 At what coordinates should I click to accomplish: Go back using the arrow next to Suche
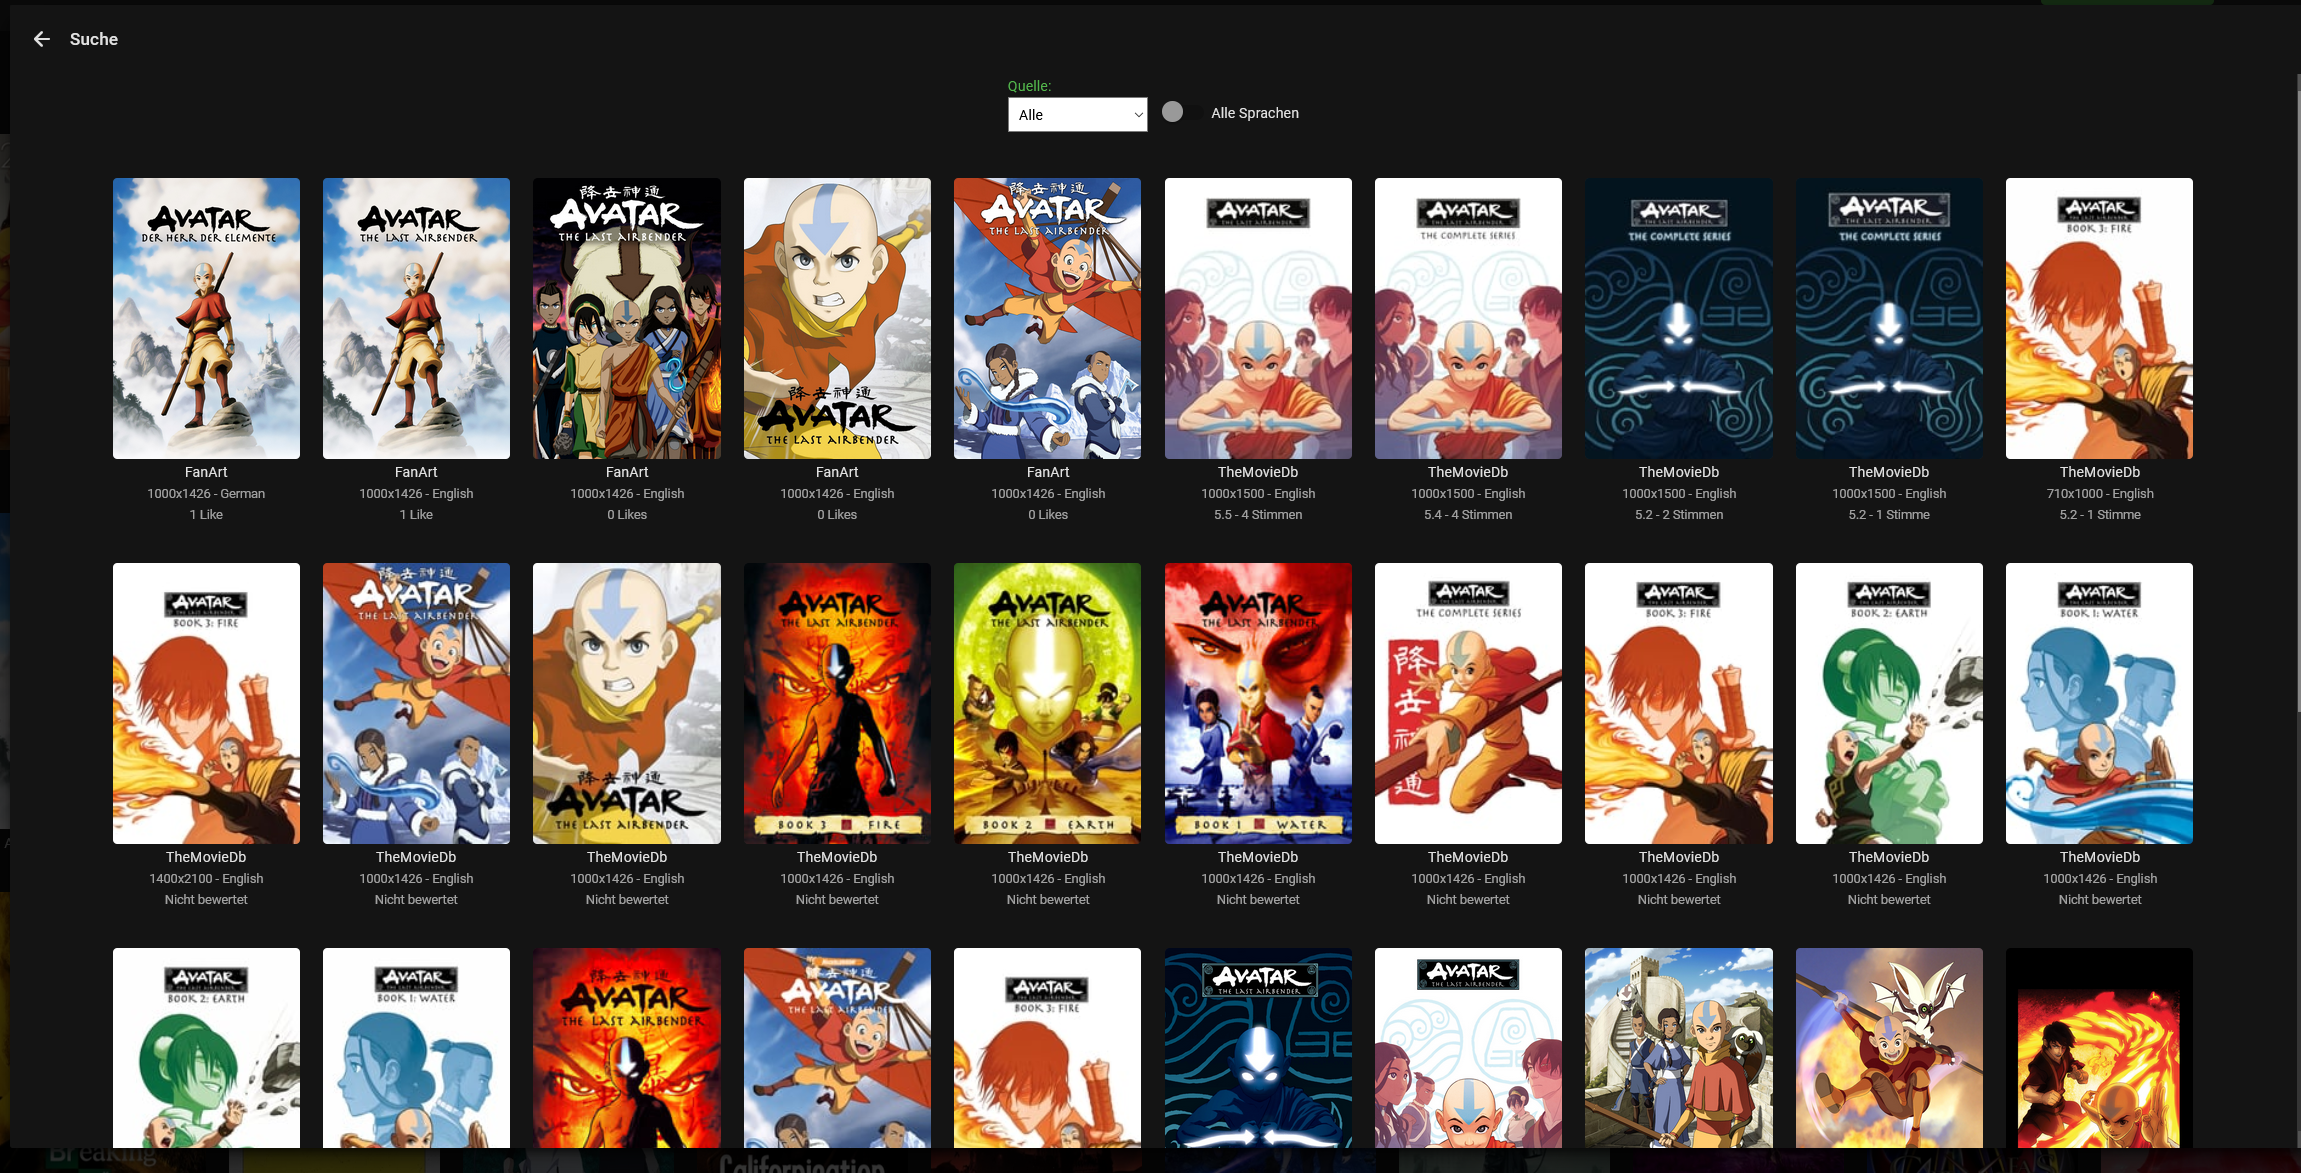tap(41, 39)
